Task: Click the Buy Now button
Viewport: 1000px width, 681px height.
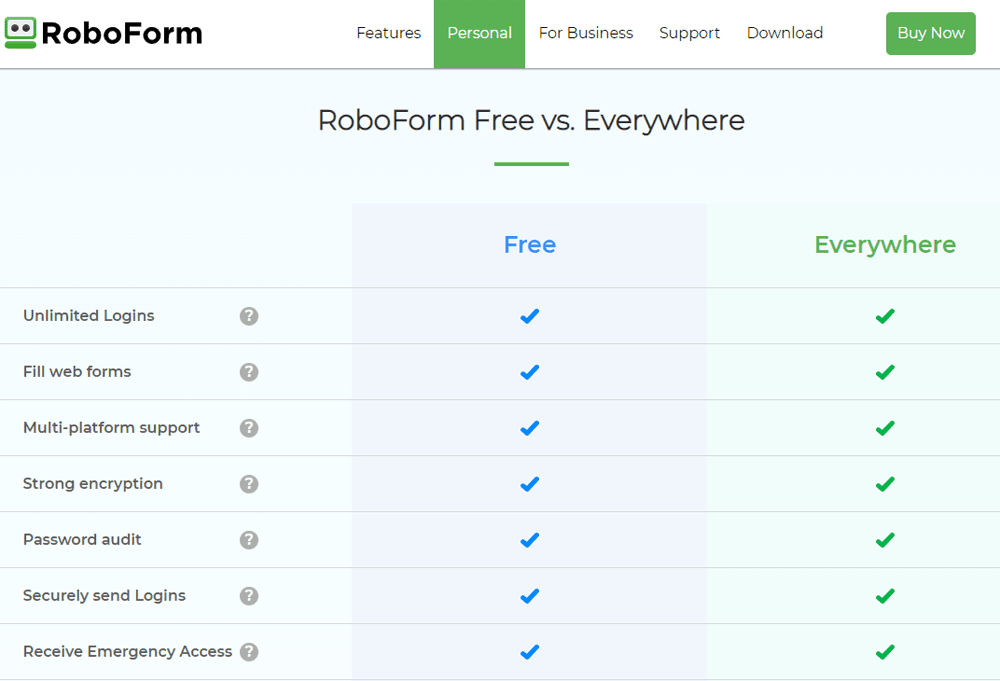Action: coord(930,33)
